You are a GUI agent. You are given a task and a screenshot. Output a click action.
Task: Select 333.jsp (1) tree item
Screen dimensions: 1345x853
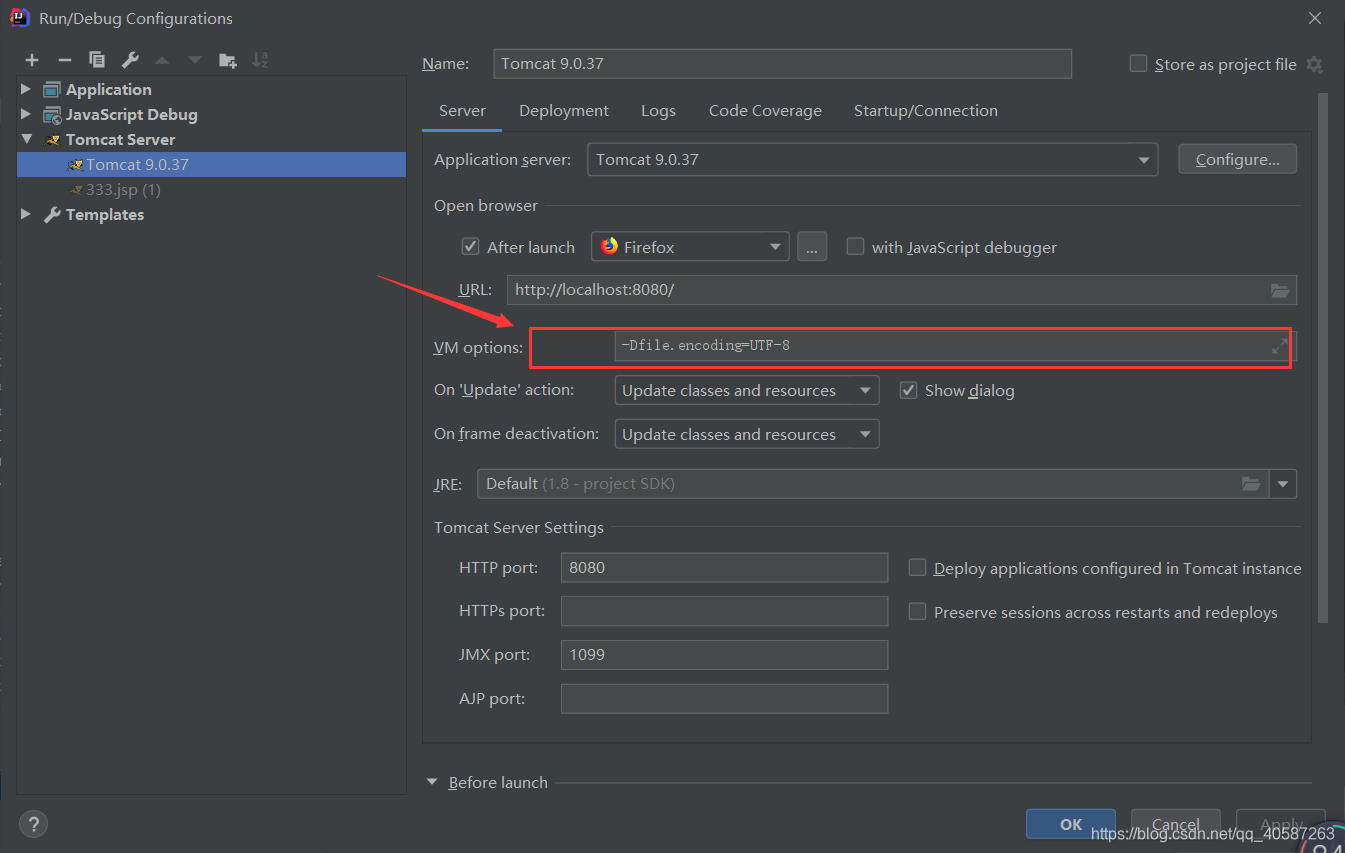[211, 189]
